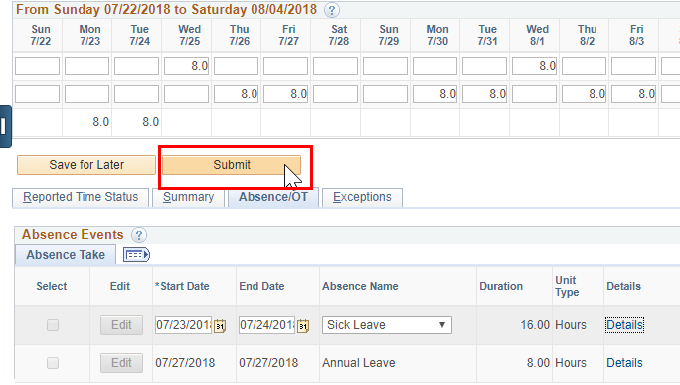
Task: Click empty second-row field under Sun 7/29
Action: [x=385, y=94]
